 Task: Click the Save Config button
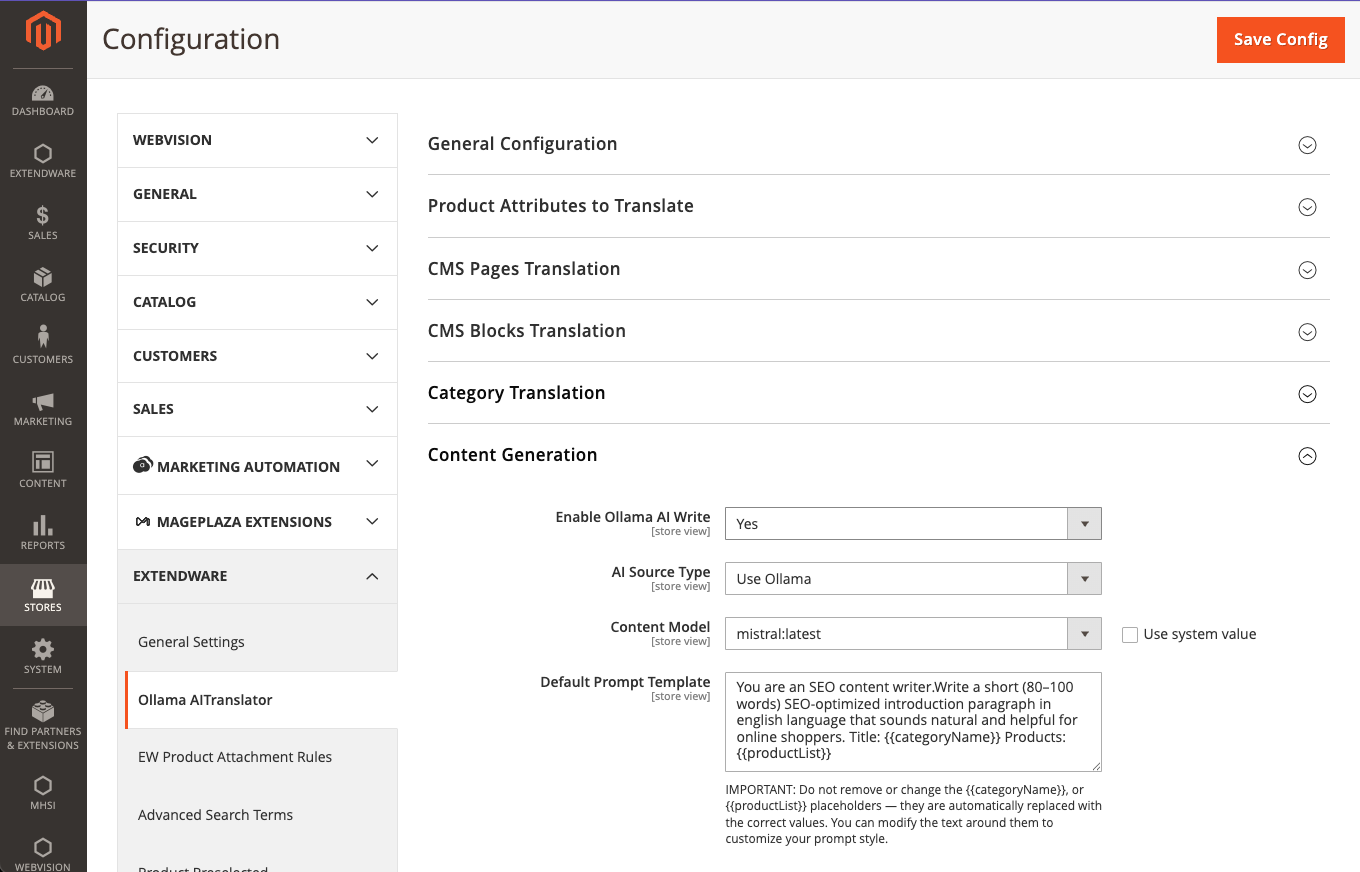click(x=1280, y=40)
